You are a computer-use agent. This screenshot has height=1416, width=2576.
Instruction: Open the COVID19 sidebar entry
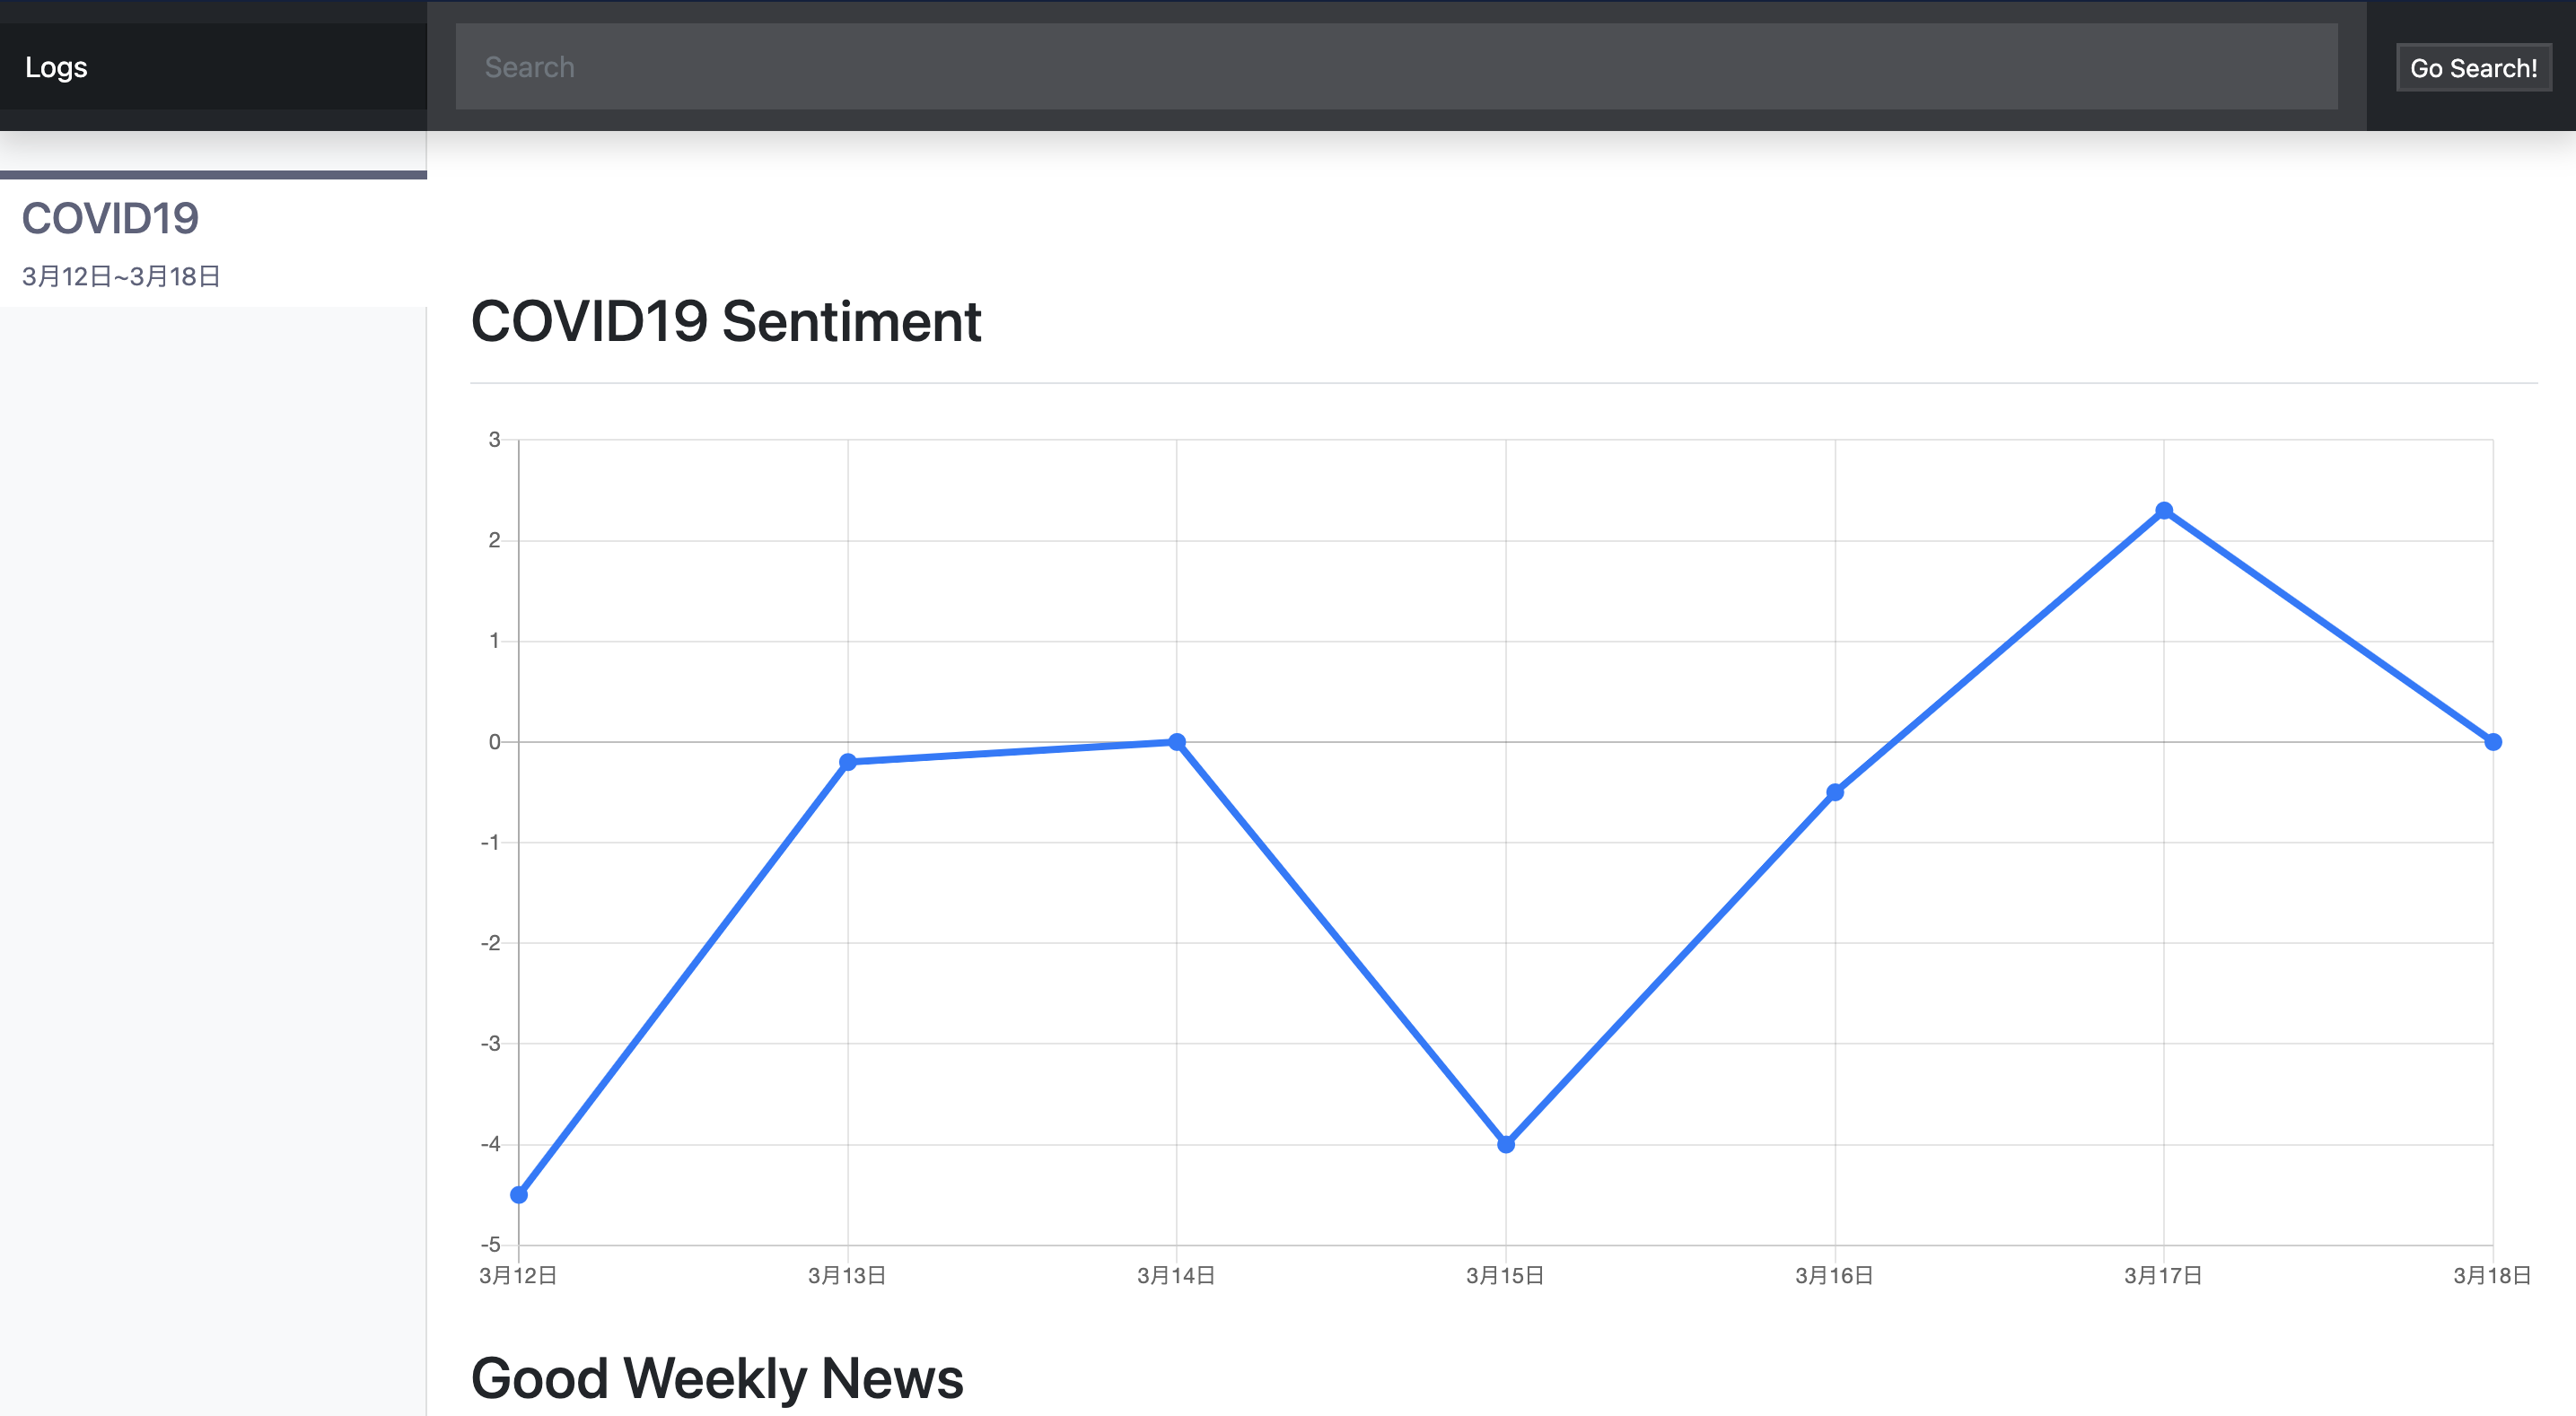pos(110,218)
